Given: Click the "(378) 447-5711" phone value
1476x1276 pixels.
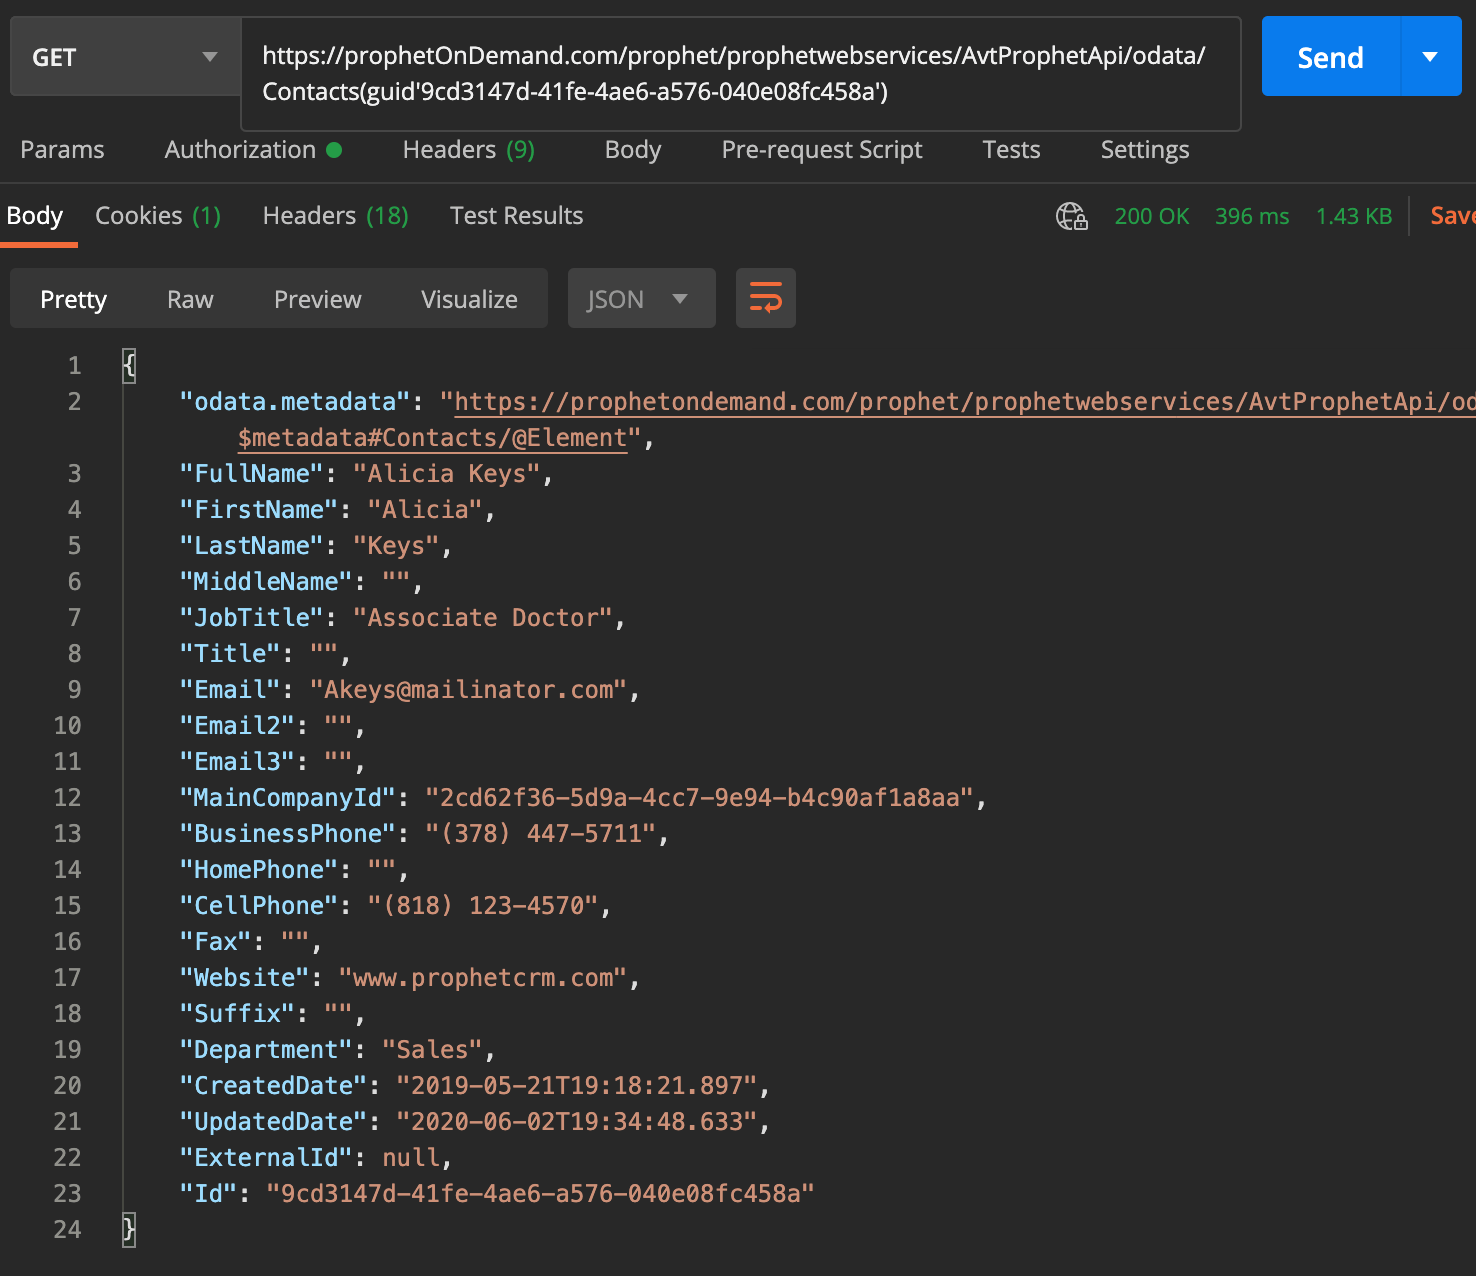Looking at the screenshot, I should [x=541, y=834].
